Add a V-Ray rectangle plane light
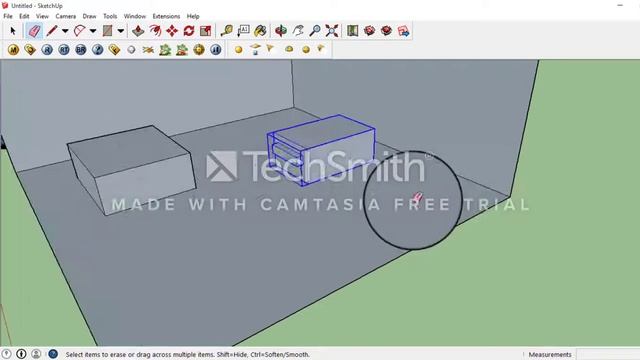Image resolution: width=640 pixels, height=360 pixels. click(x=256, y=50)
